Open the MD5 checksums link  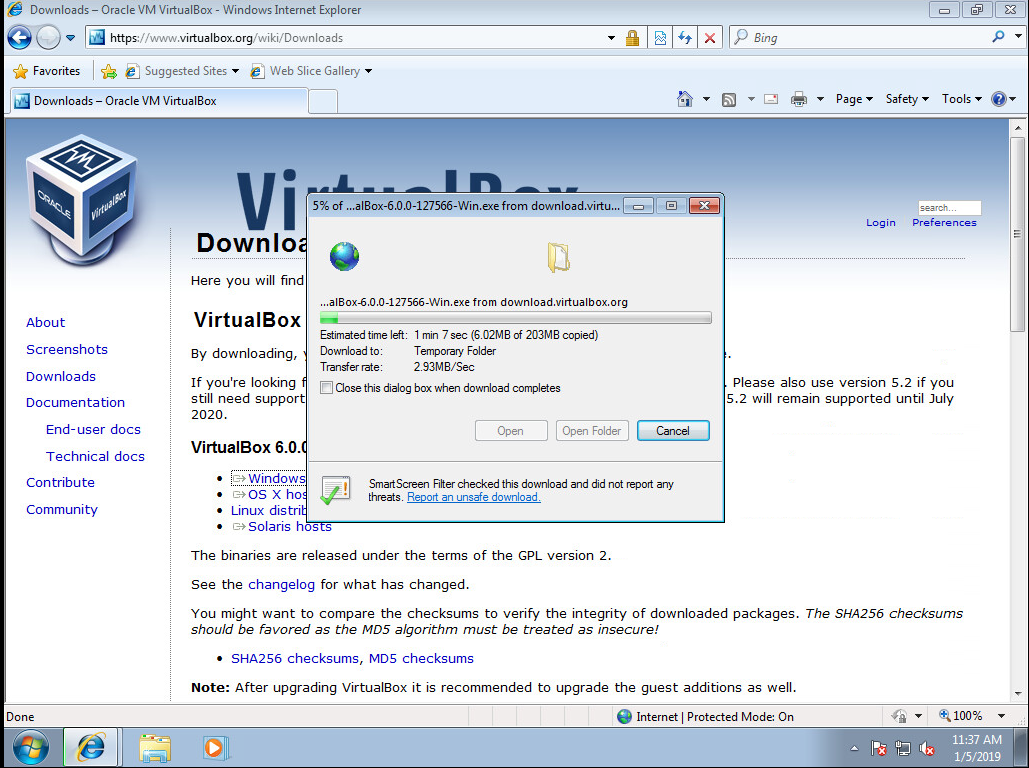pos(421,658)
